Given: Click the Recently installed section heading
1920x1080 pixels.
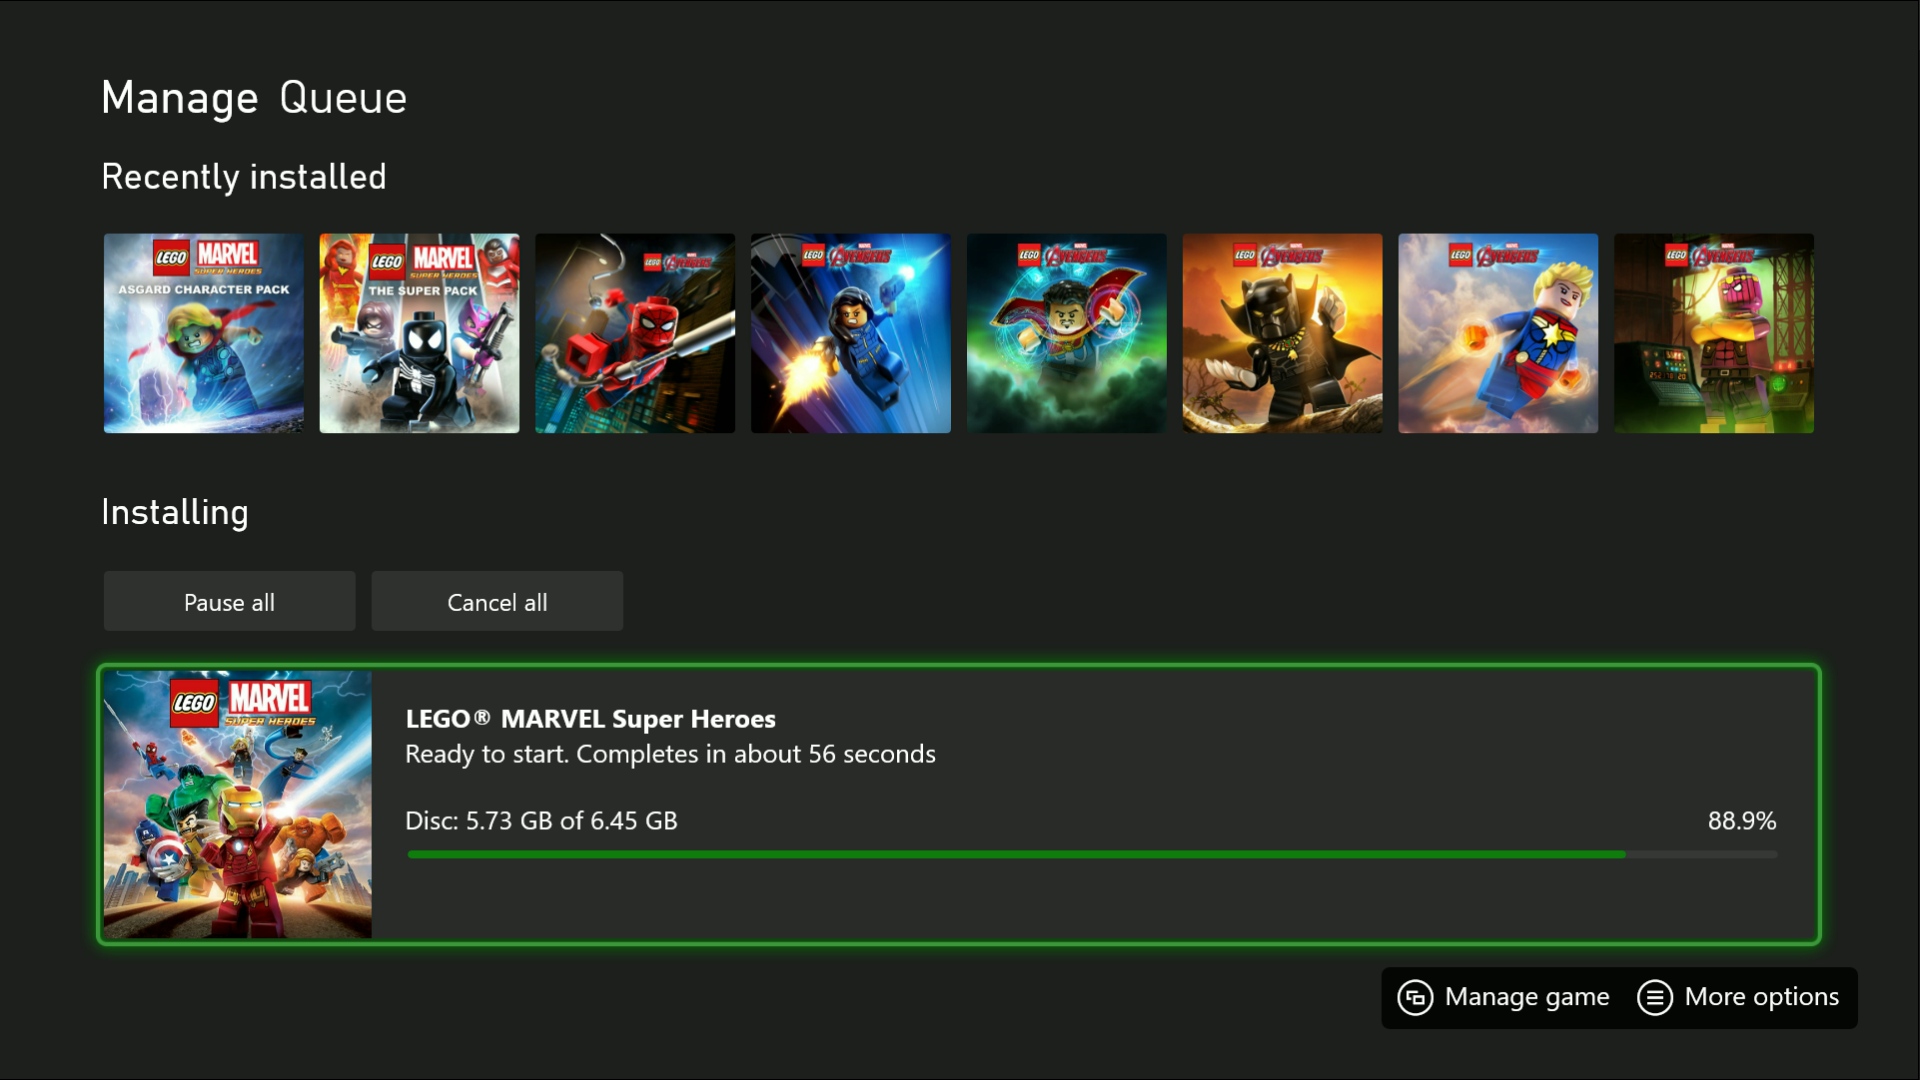Looking at the screenshot, I should pos(243,176).
